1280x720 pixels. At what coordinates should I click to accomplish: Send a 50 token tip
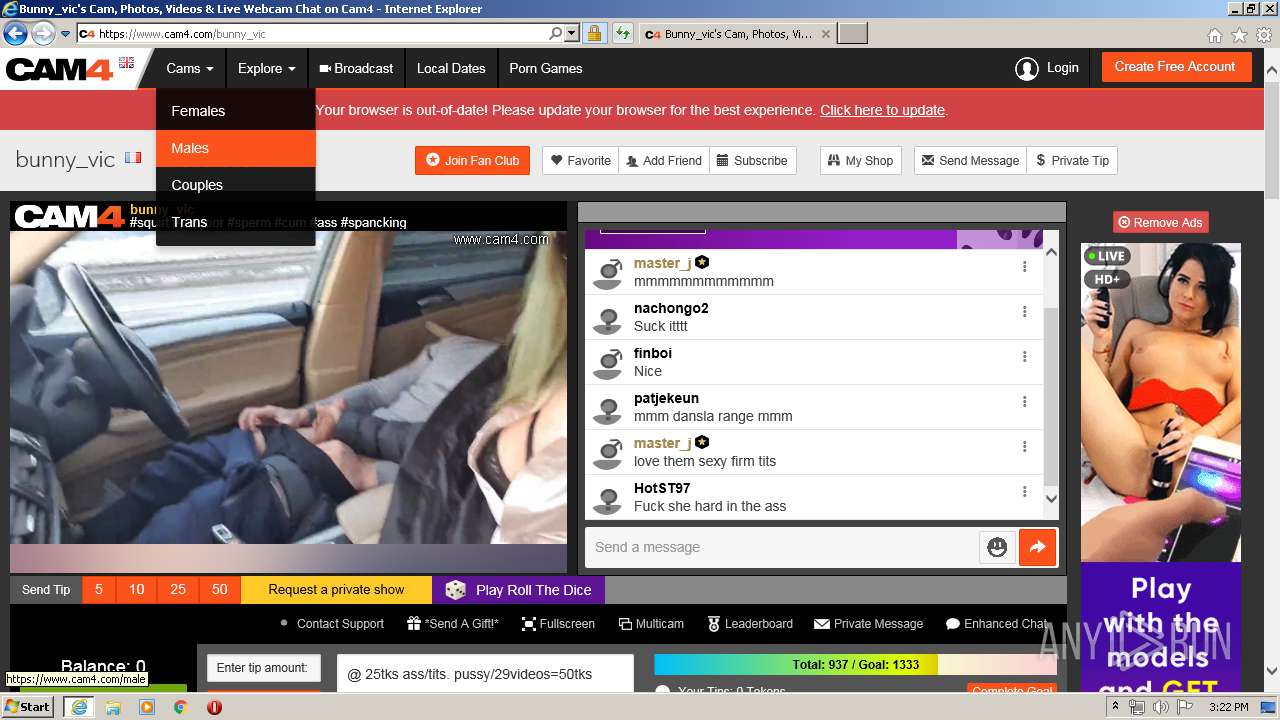(x=220, y=590)
